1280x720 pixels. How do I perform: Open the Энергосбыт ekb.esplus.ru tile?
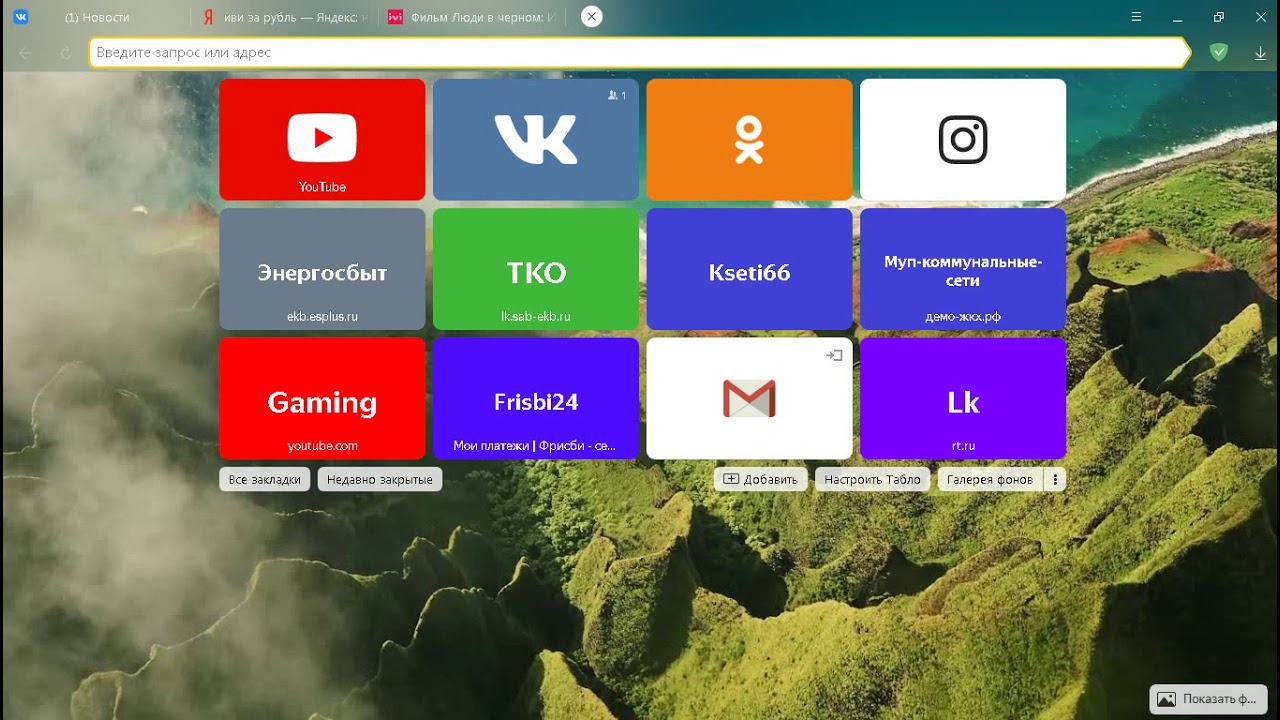click(x=322, y=269)
